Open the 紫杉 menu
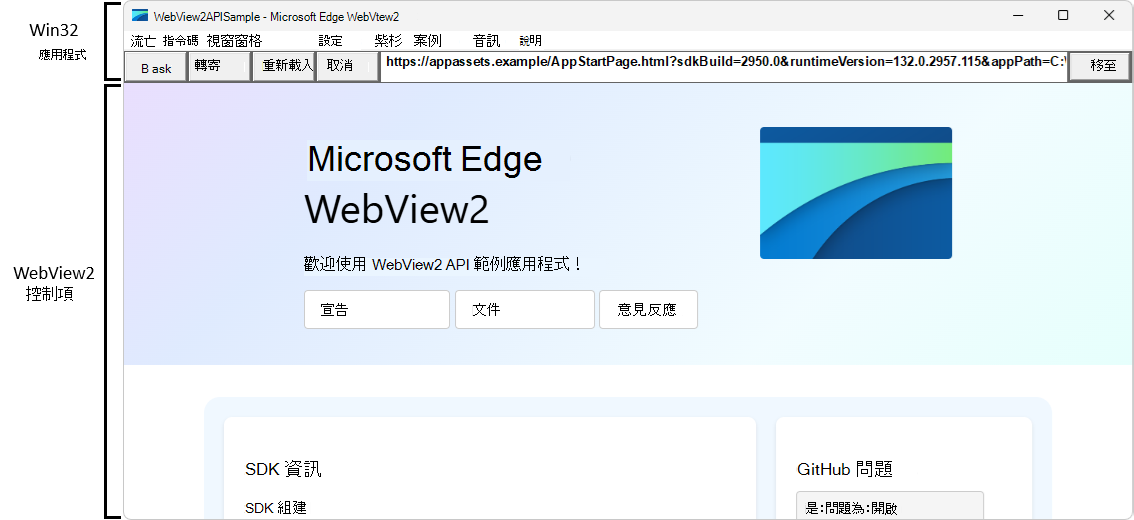The width and height of the screenshot is (1134, 520). (x=388, y=41)
